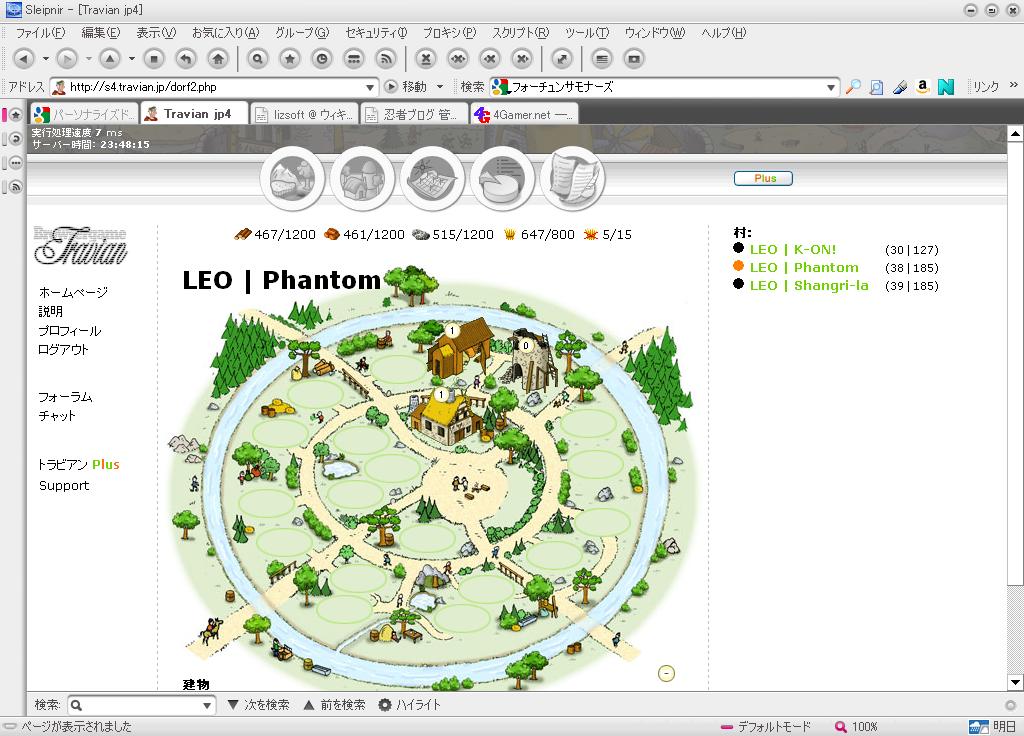This screenshot has height=736, width=1024.
Task: Switch to the lizsoft @ ウィキ tab
Action: [x=304, y=115]
